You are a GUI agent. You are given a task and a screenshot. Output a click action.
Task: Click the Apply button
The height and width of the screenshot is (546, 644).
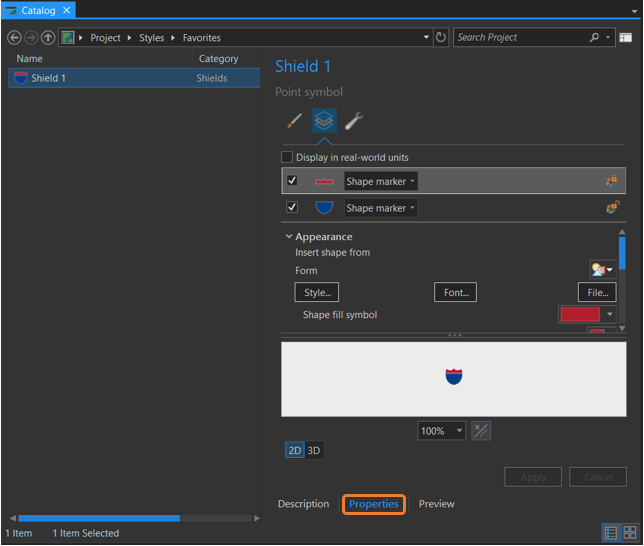pyautogui.click(x=533, y=477)
